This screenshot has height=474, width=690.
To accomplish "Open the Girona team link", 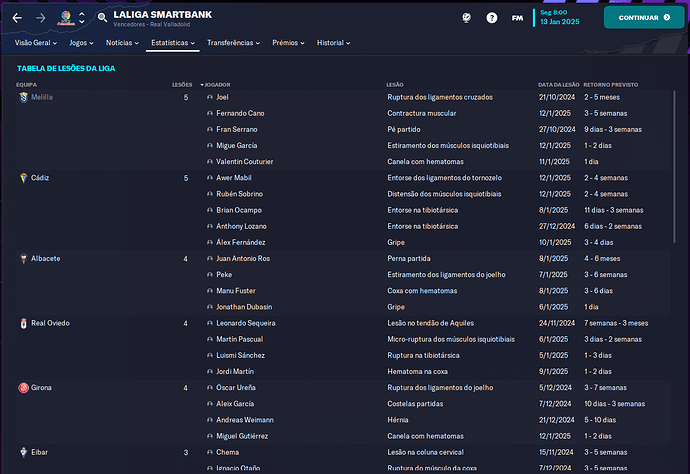I will (x=41, y=388).
